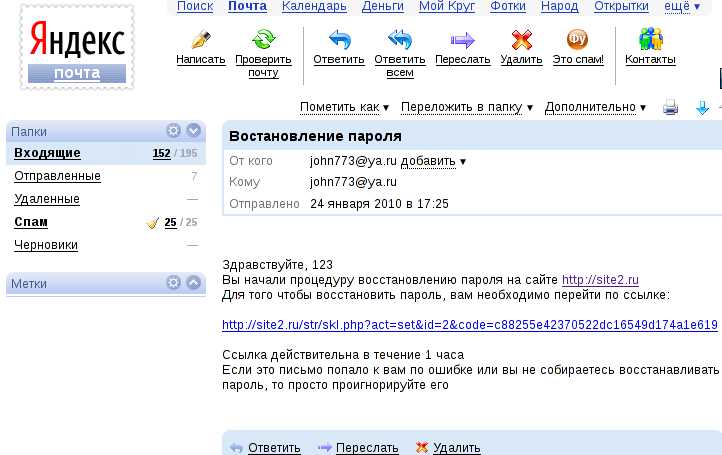Click sent date 24 января 2010
722x455 pixels.
point(379,204)
